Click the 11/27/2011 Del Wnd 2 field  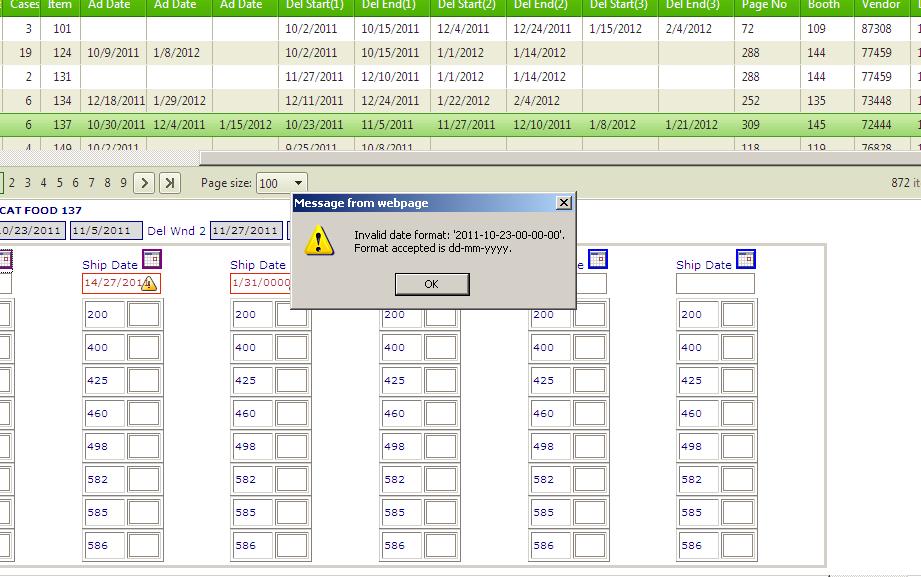[x=246, y=231]
